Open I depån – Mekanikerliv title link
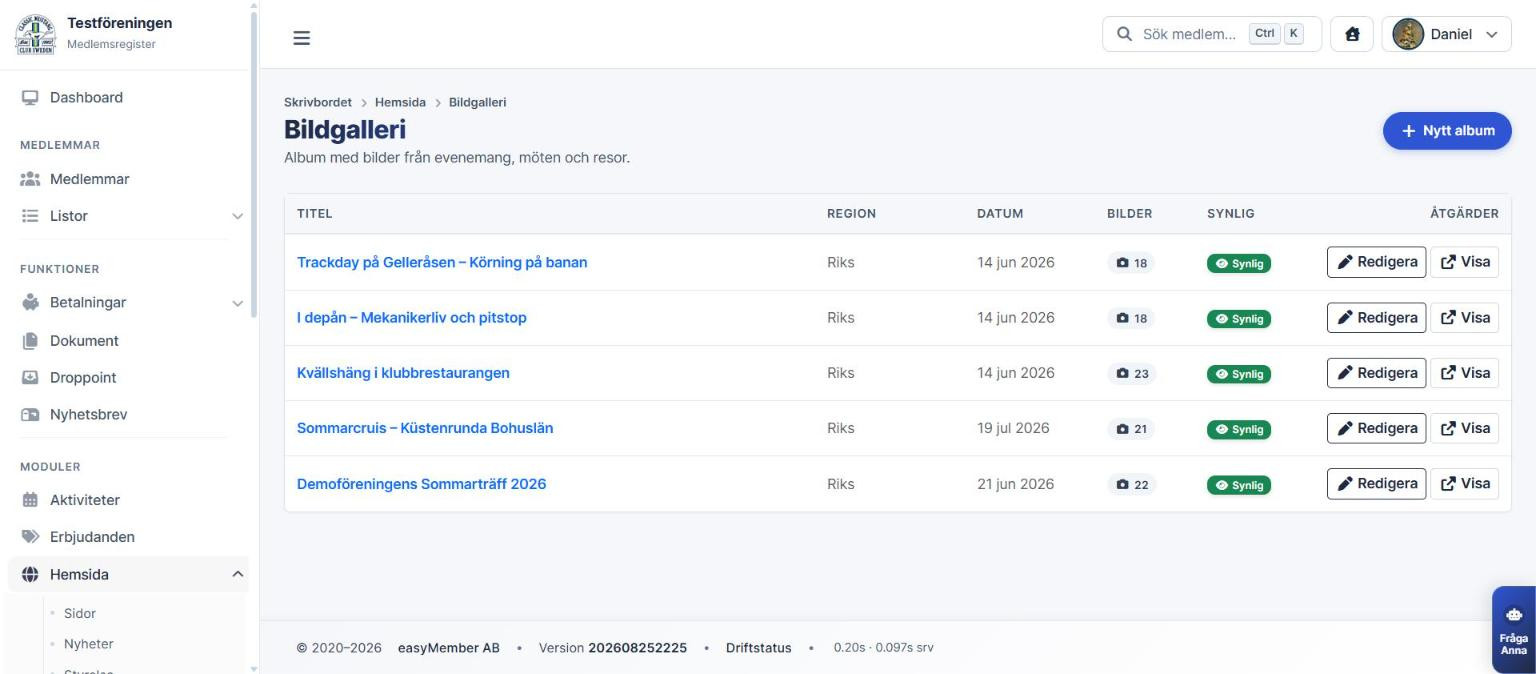1536x674 pixels. [x=412, y=318]
